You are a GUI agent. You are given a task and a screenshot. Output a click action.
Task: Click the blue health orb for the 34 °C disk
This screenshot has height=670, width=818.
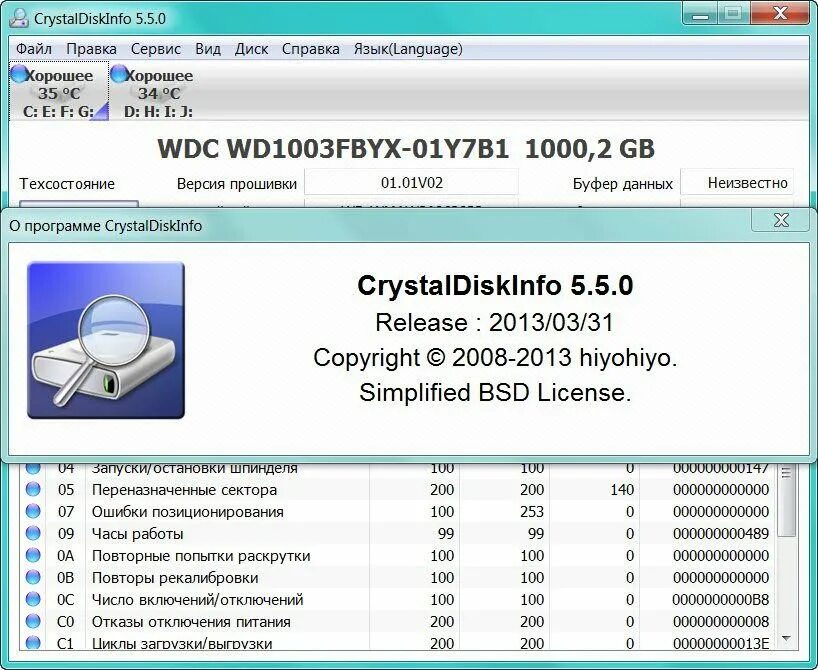click(119, 74)
